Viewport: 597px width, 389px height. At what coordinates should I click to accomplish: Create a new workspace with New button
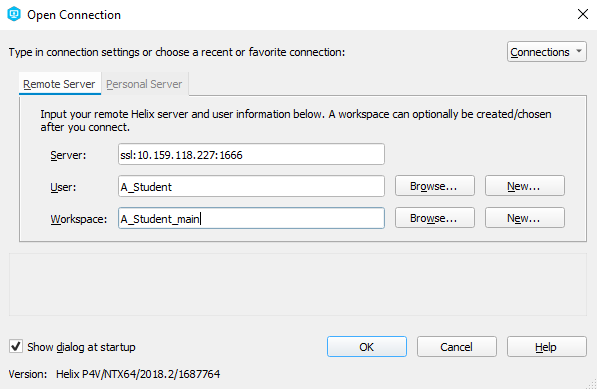pyautogui.click(x=525, y=218)
